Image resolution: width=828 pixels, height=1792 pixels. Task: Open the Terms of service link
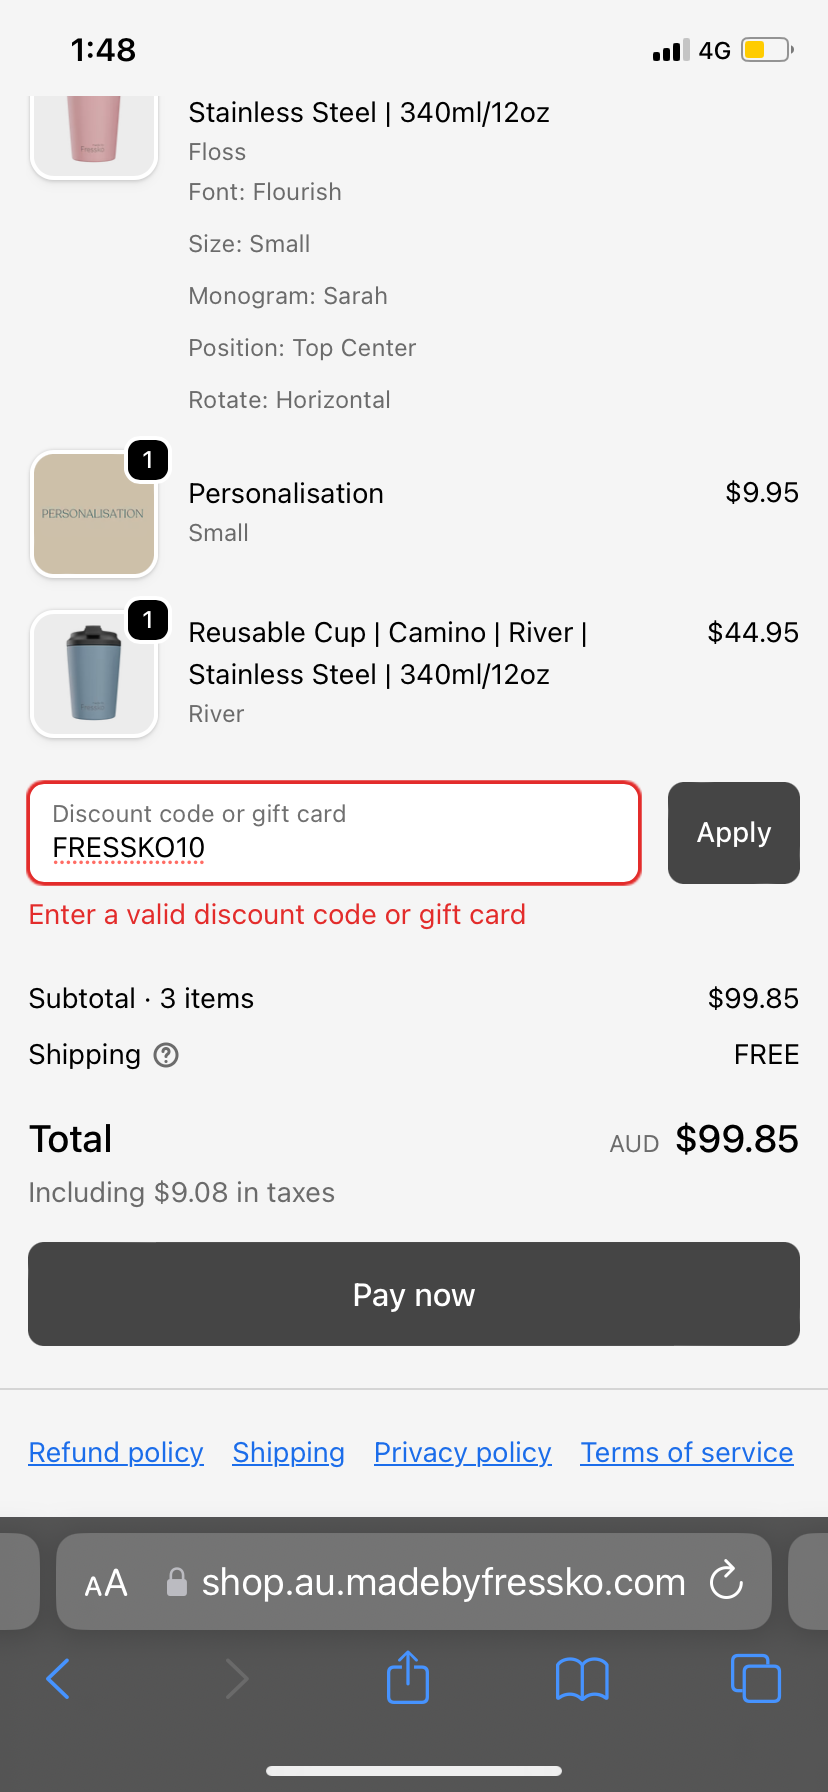(x=687, y=1452)
